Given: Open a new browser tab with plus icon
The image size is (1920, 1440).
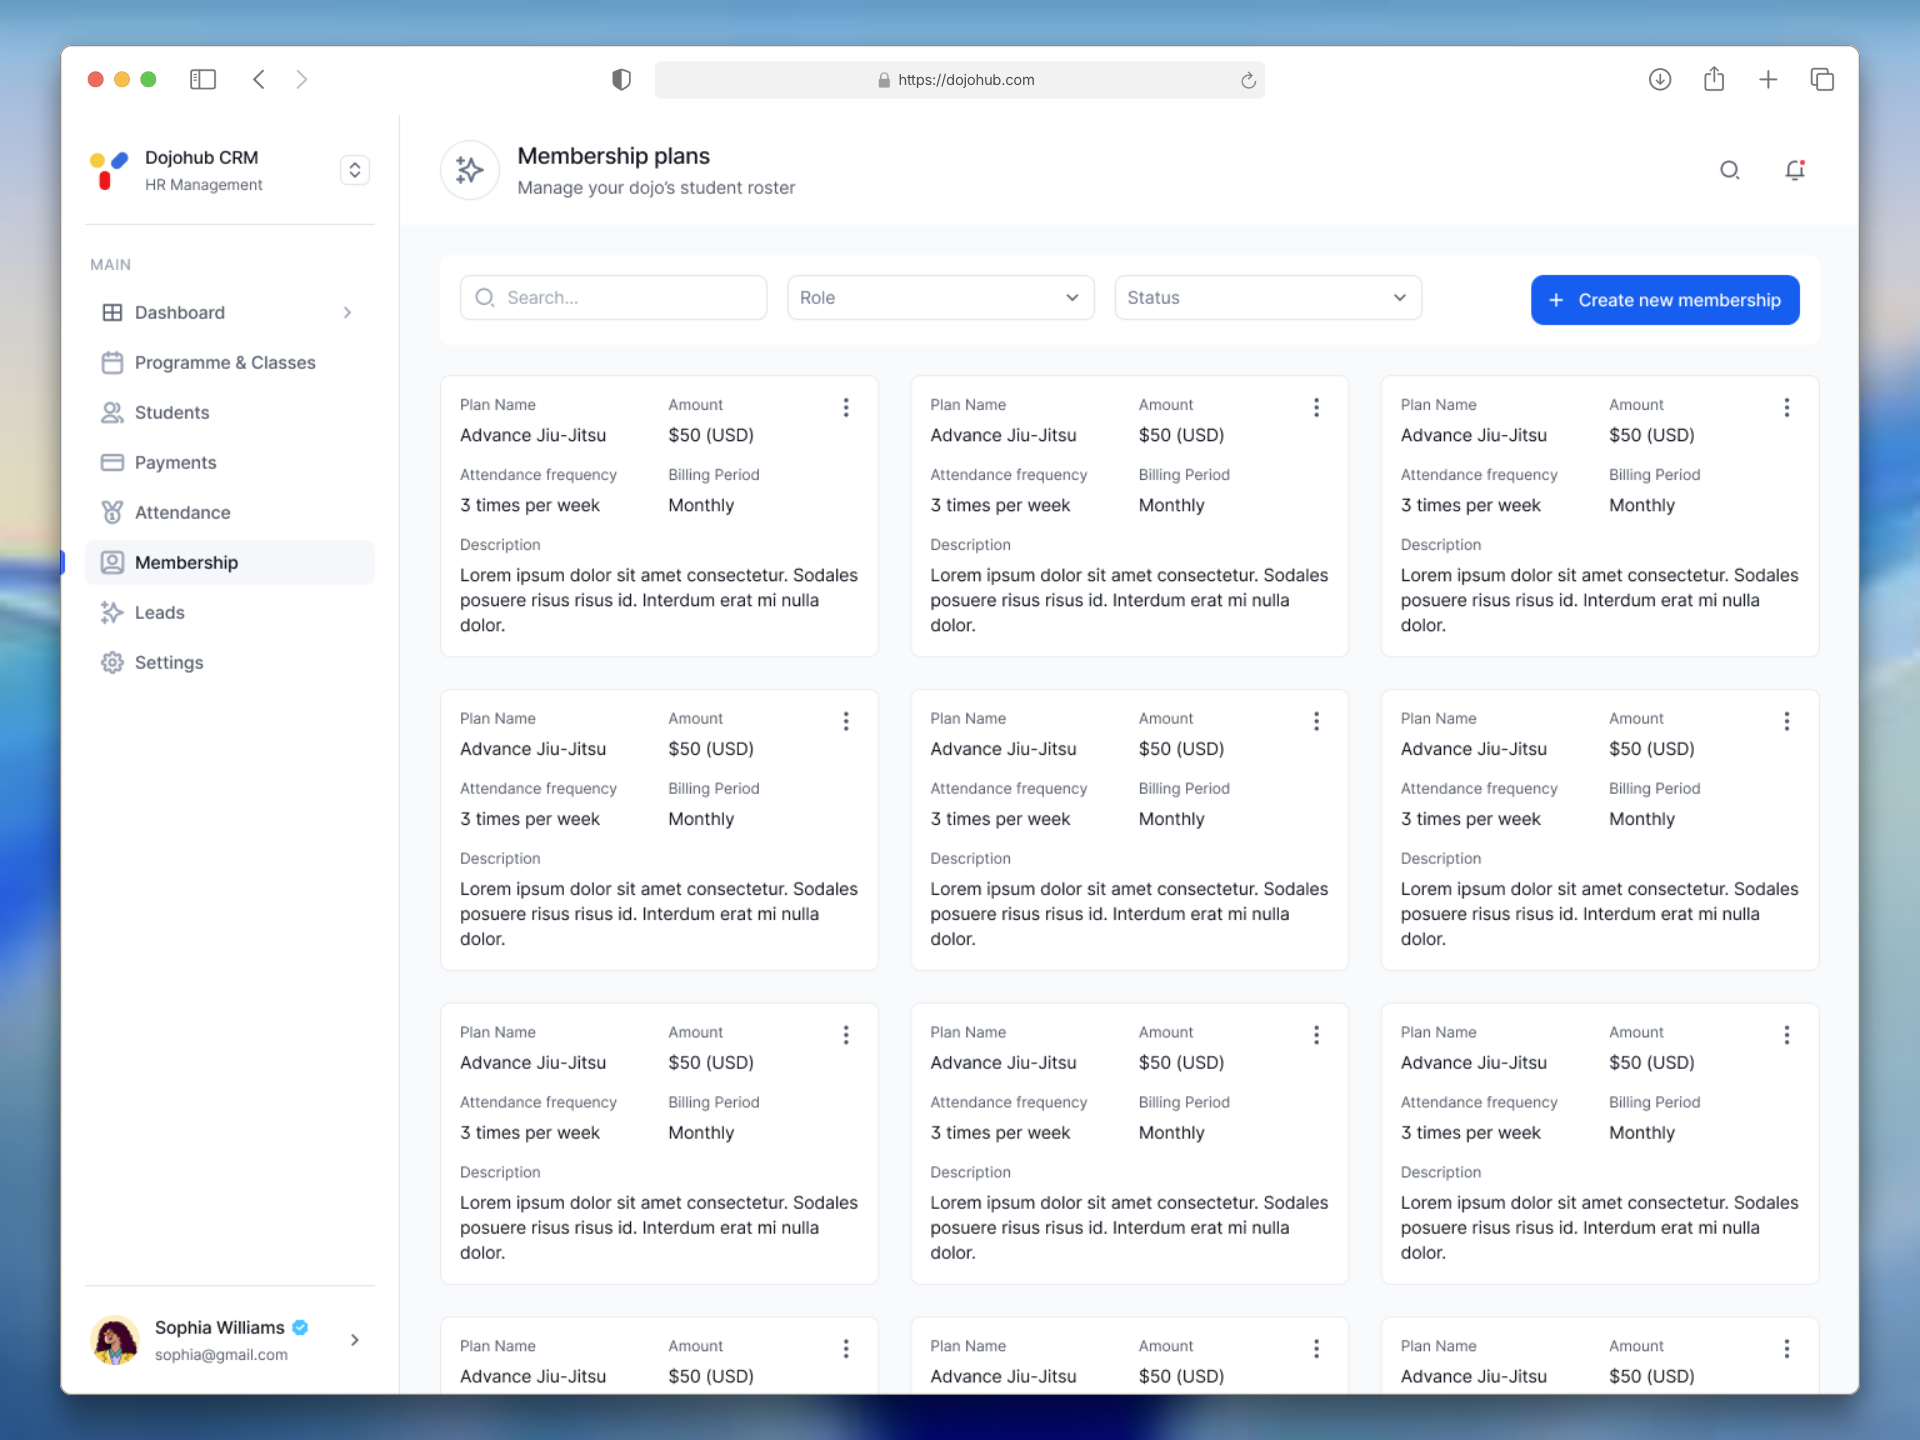Looking at the screenshot, I should pyautogui.click(x=1768, y=79).
